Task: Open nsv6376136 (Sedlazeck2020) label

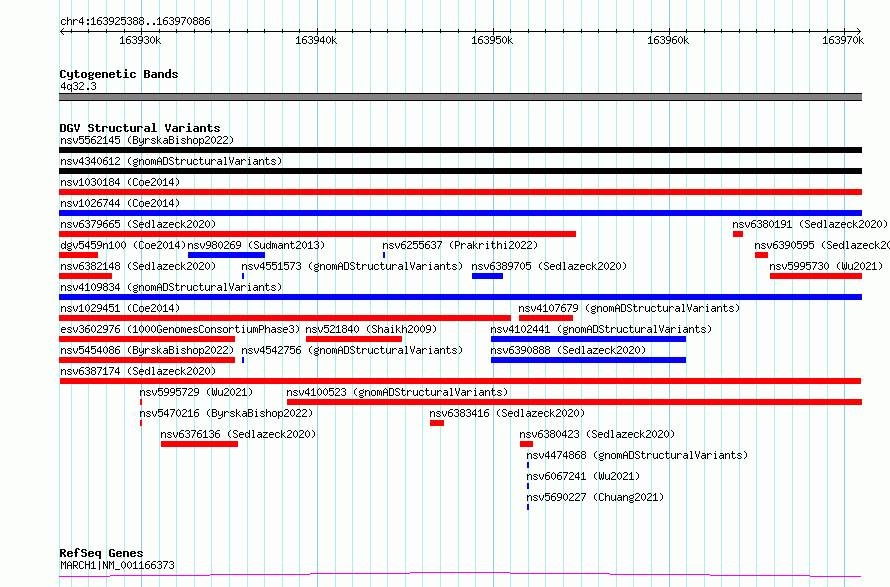Action: coord(238,434)
